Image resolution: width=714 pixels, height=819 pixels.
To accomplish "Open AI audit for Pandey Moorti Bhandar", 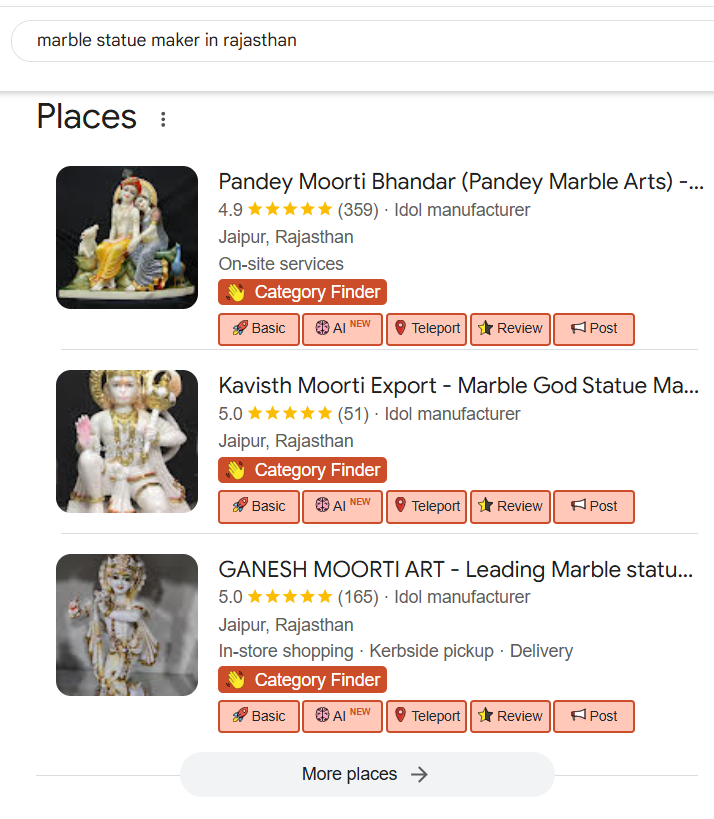I will pyautogui.click(x=343, y=328).
